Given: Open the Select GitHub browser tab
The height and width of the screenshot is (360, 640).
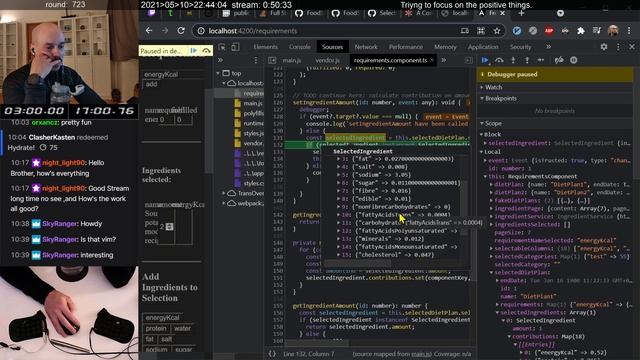Looking at the screenshot, I should coord(381,13).
